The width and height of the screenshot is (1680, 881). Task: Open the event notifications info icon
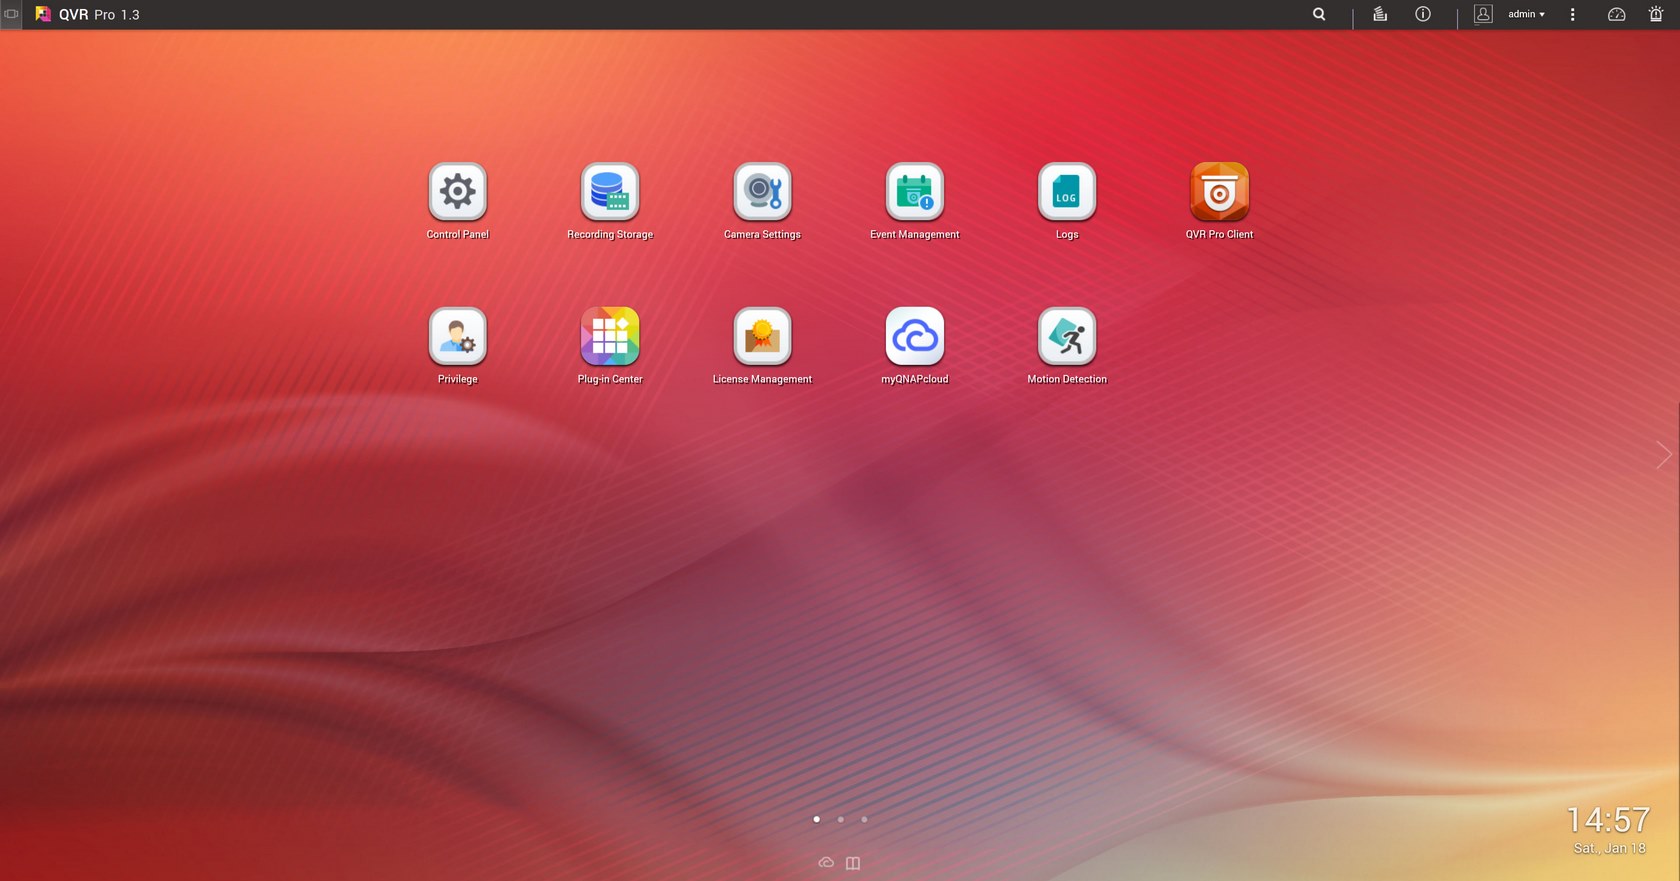(1423, 14)
